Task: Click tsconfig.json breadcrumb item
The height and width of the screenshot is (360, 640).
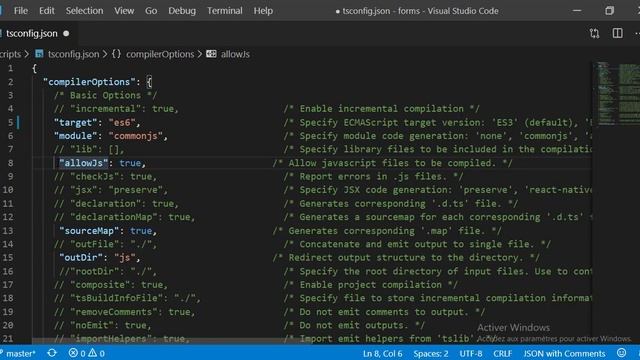Action: pyautogui.click(x=73, y=54)
